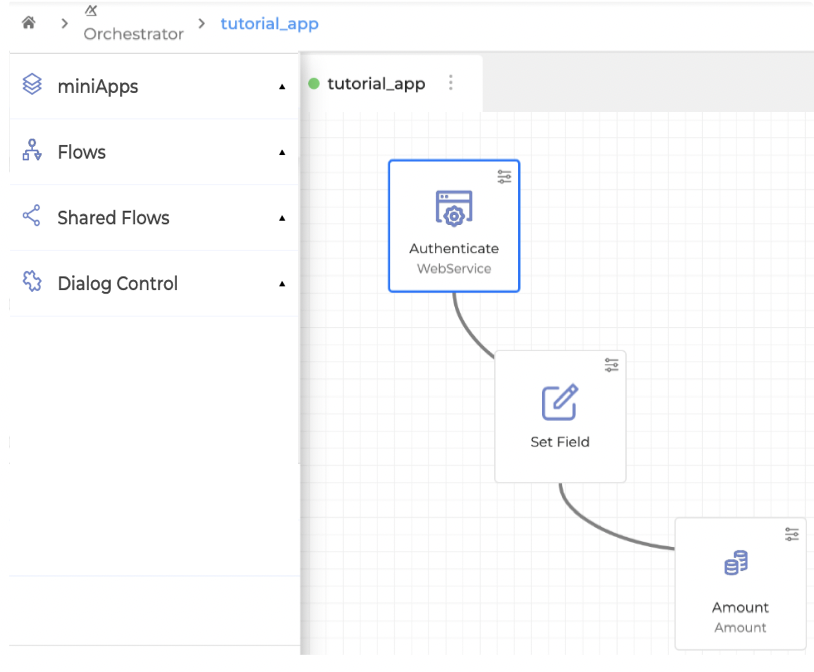Open settings sliders on Authenticate node
Screen dimensions: 814x672
[x=504, y=176]
